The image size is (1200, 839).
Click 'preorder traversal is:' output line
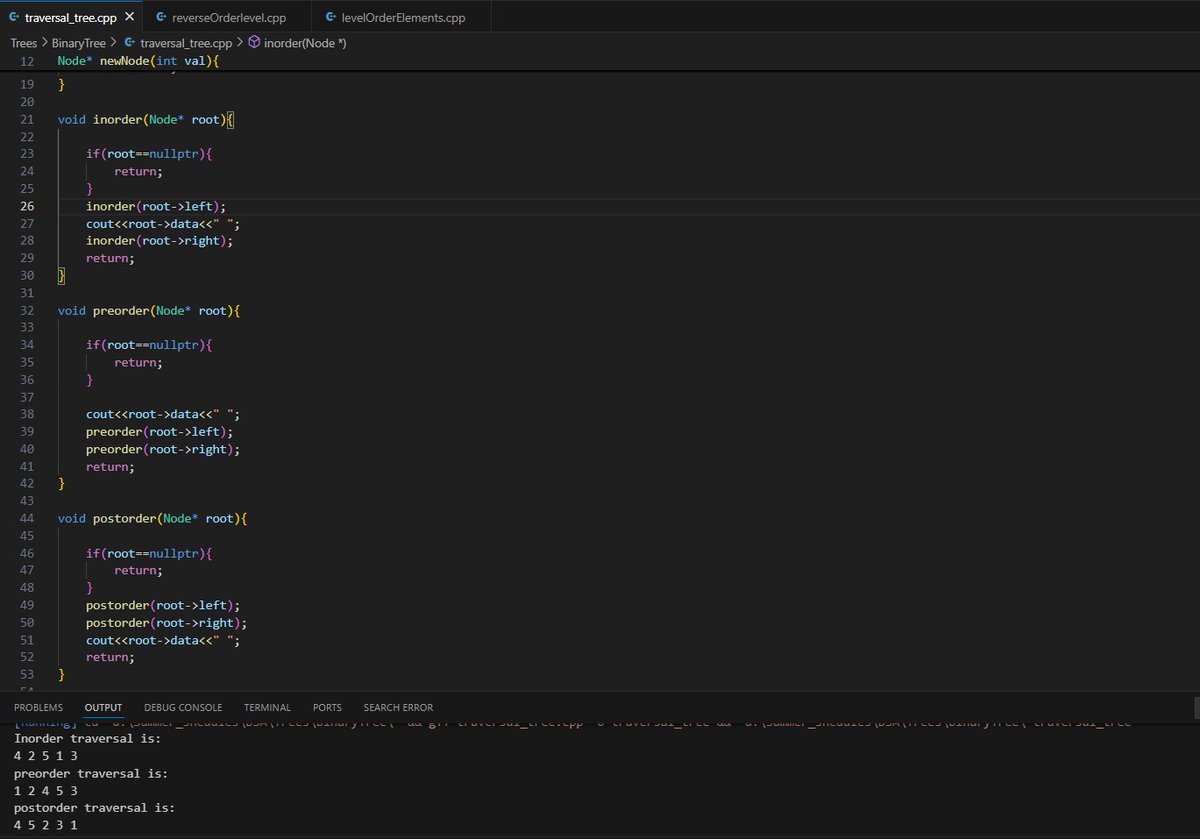point(91,774)
